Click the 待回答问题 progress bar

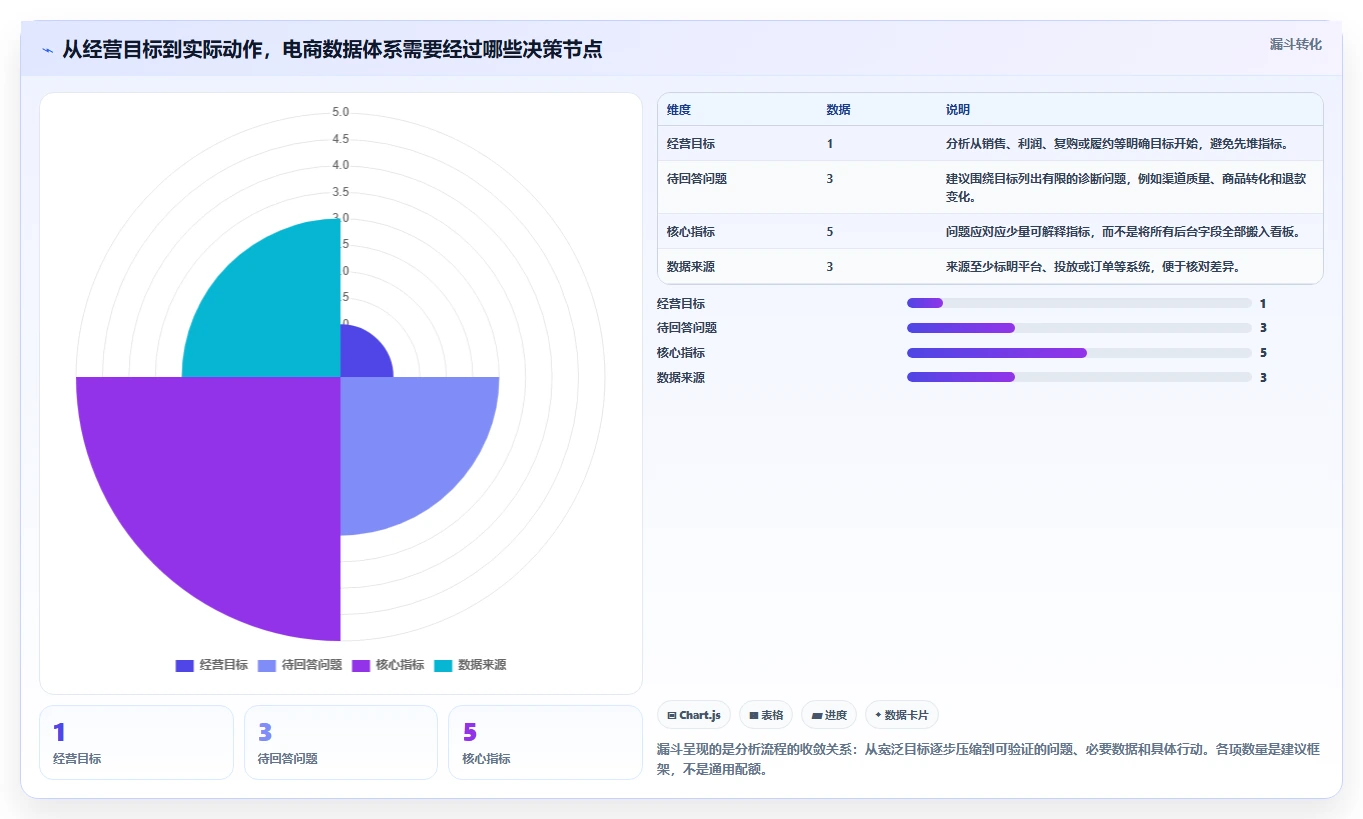point(1079,328)
